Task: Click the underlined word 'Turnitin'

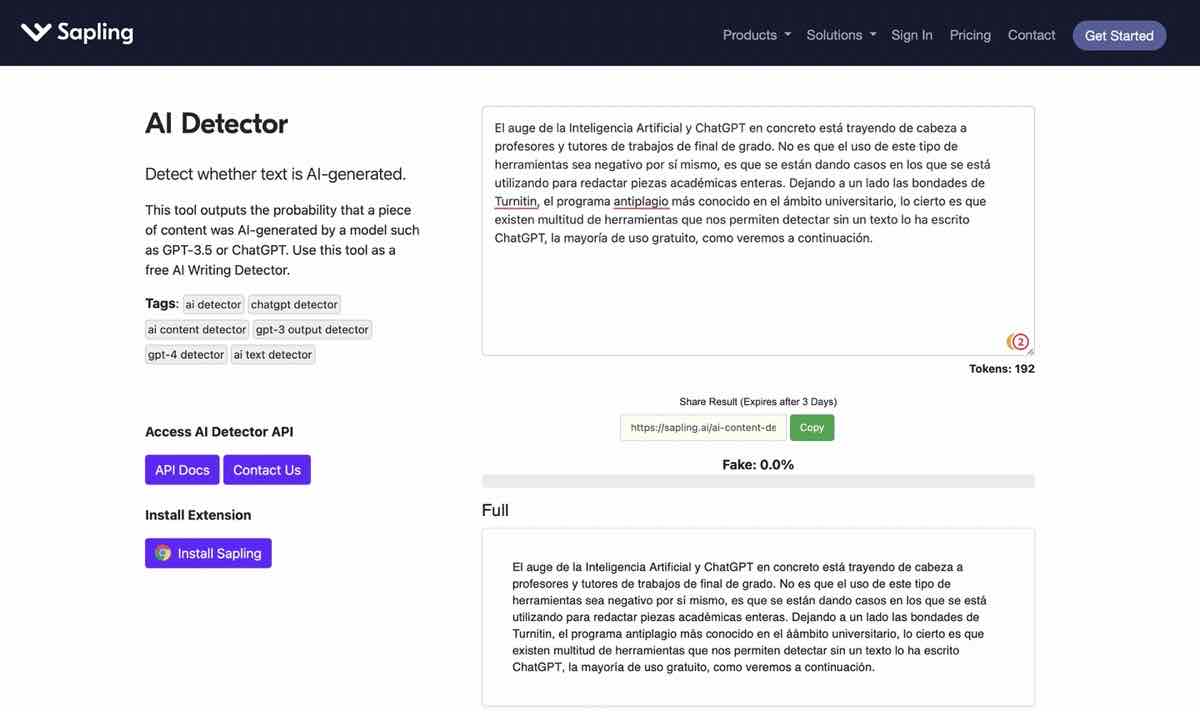Action: coord(516,201)
